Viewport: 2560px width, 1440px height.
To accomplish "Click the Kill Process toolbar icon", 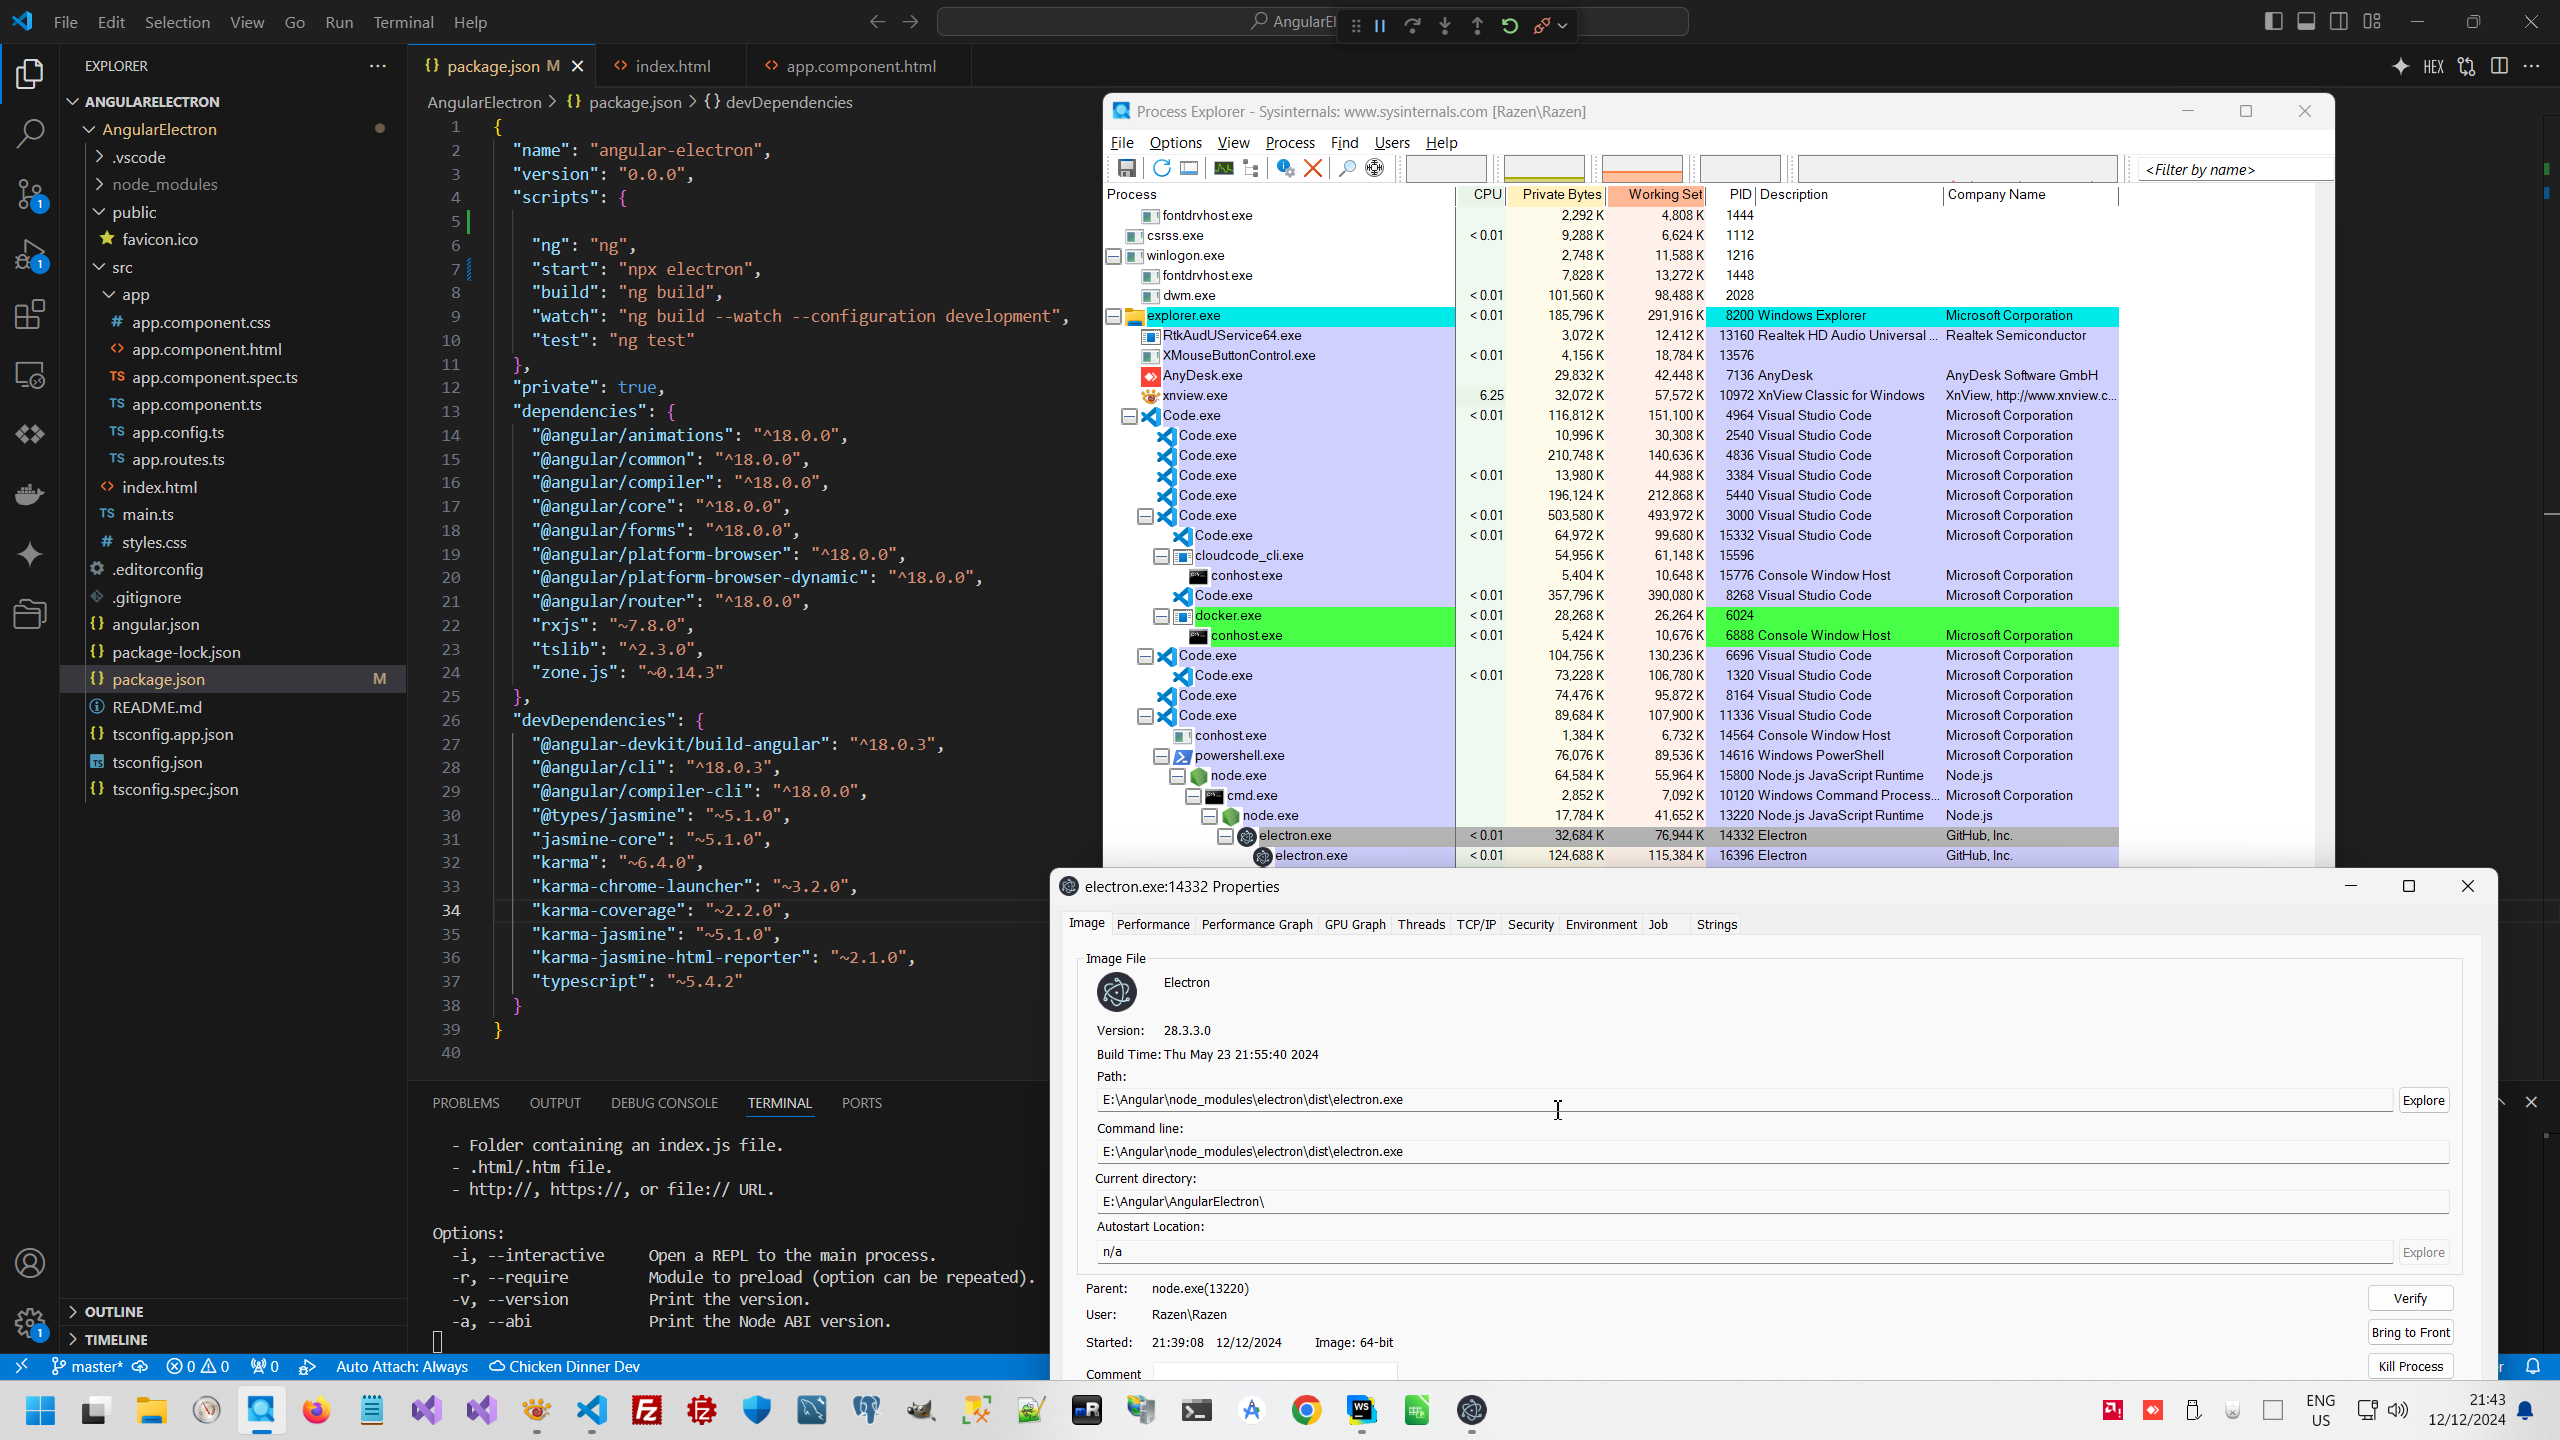I will coord(1313,168).
